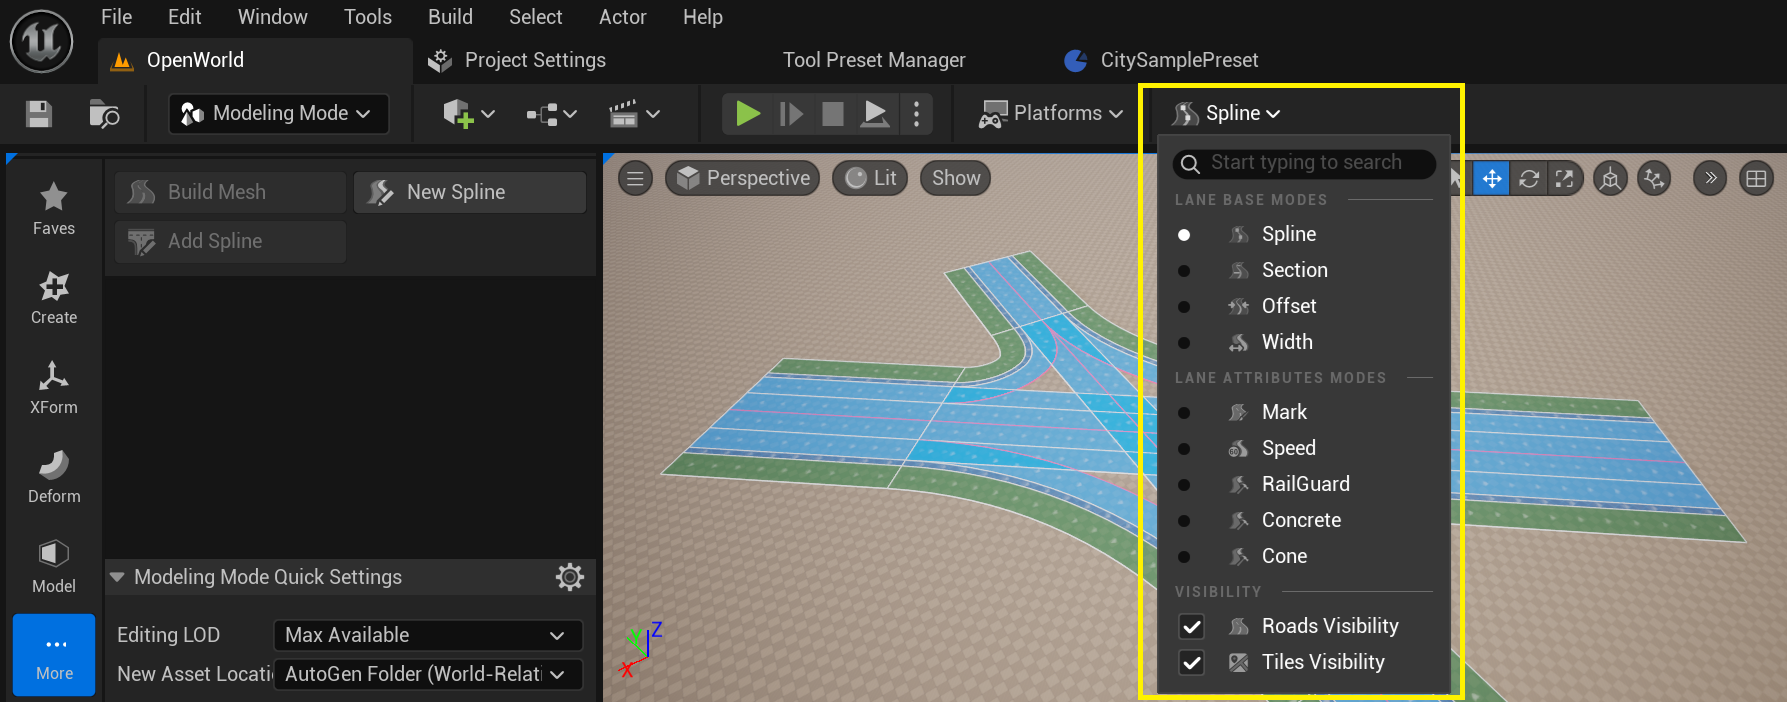Select the Speed lane attribute mode

(x=1305, y=448)
